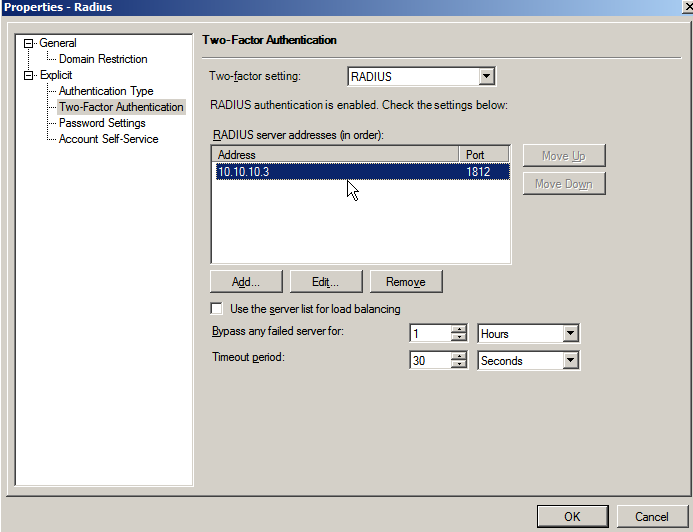
Task: Click the Move Up button
Action: click(x=564, y=156)
